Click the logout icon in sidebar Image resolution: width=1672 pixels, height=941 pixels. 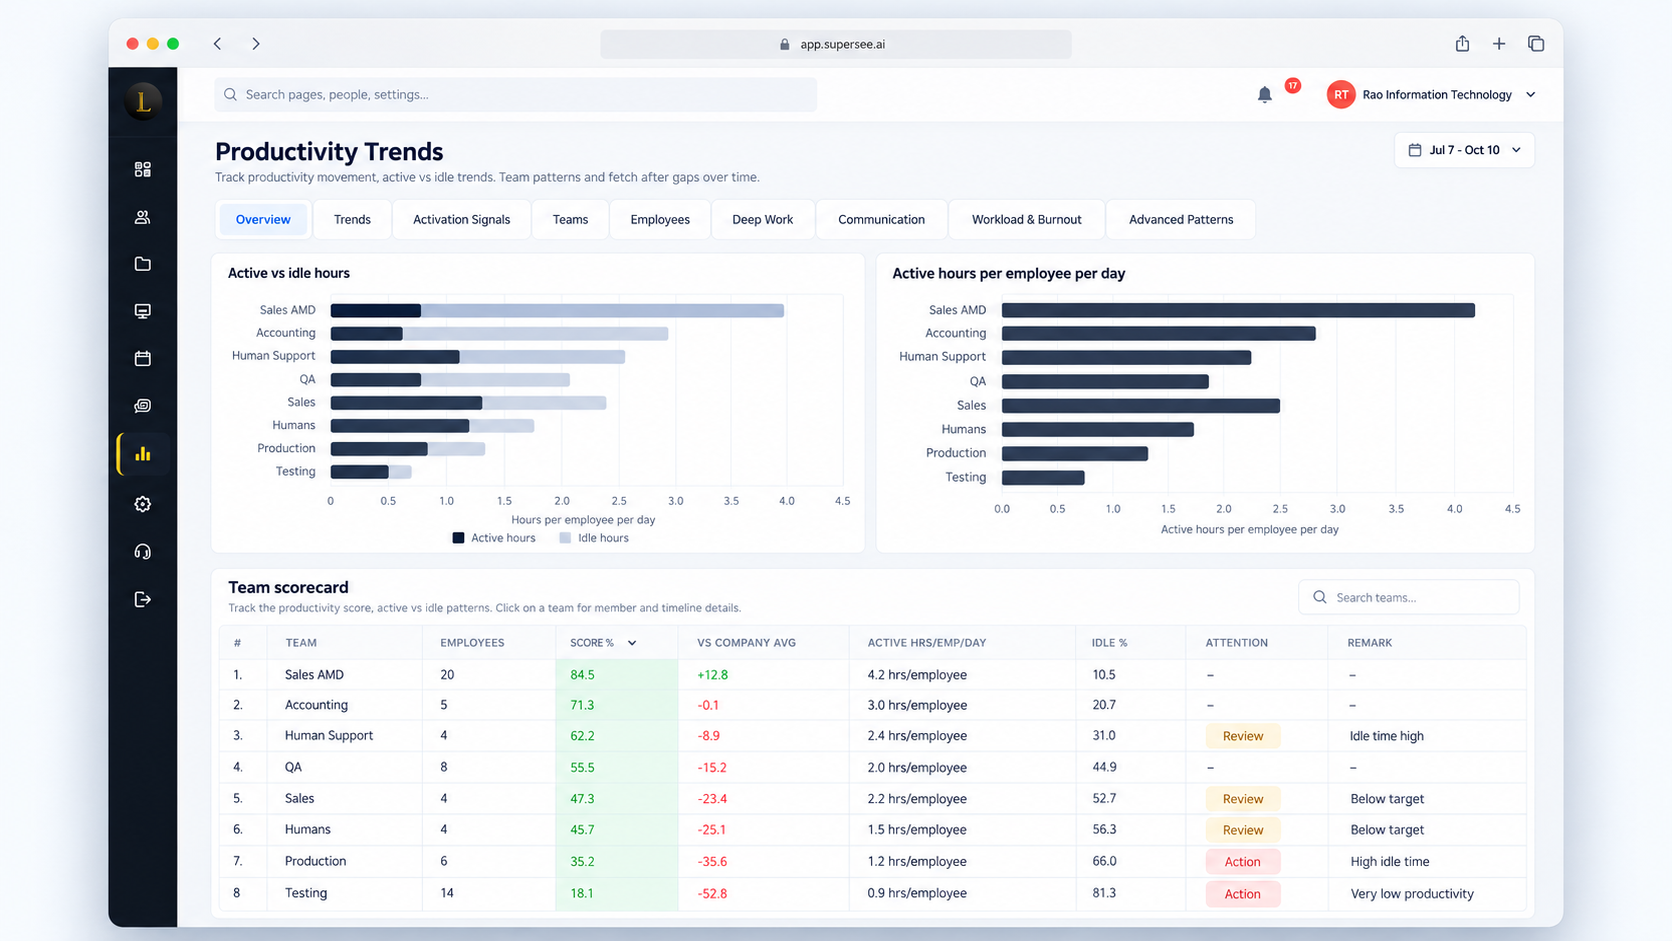point(143,599)
